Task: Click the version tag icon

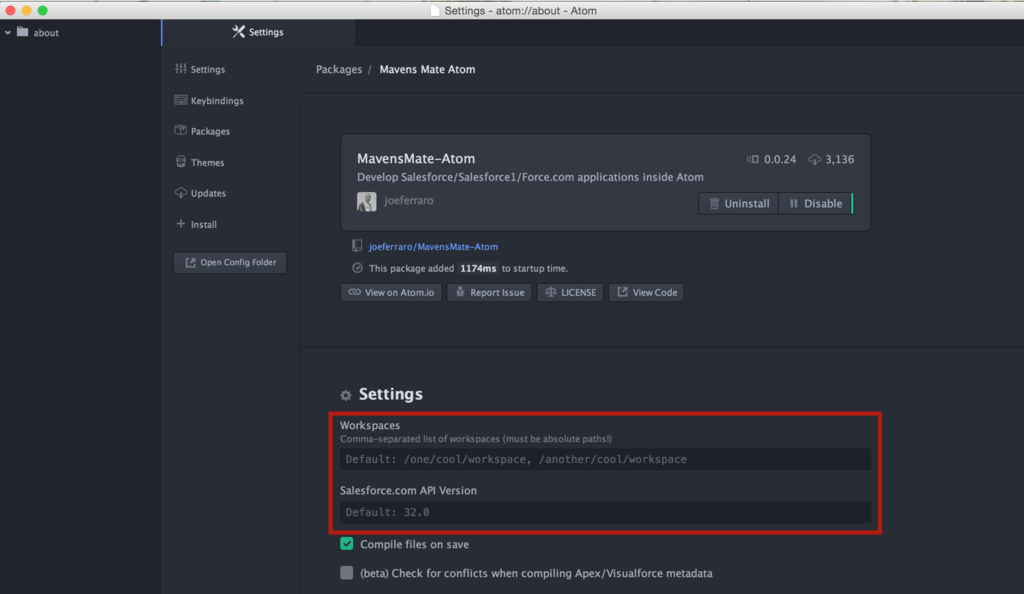Action: (x=753, y=159)
